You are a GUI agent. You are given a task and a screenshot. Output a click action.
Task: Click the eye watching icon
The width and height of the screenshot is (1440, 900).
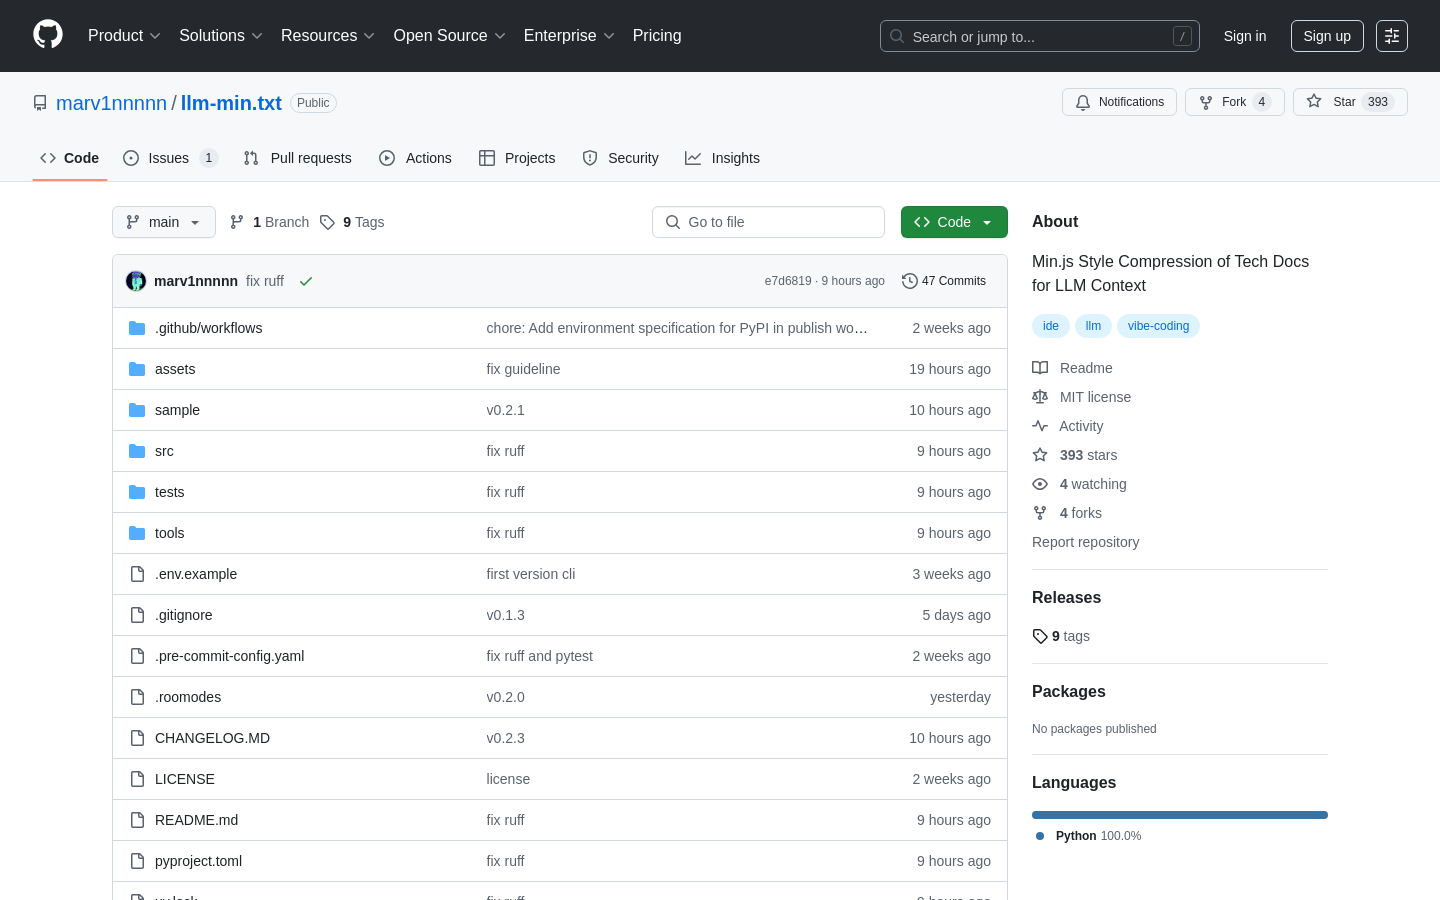coord(1040,484)
